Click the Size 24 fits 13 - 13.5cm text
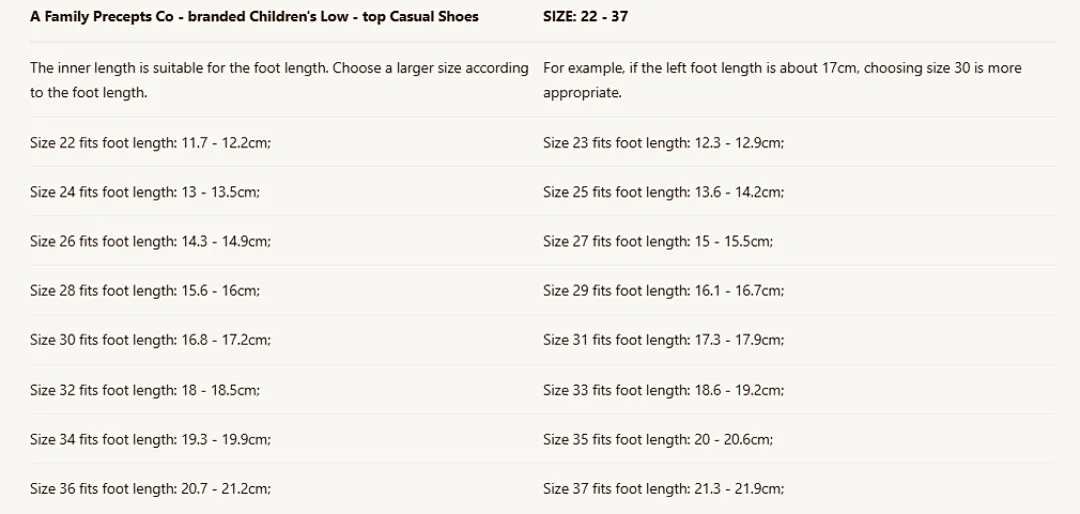1080x514 pixels. coord(145,192)
